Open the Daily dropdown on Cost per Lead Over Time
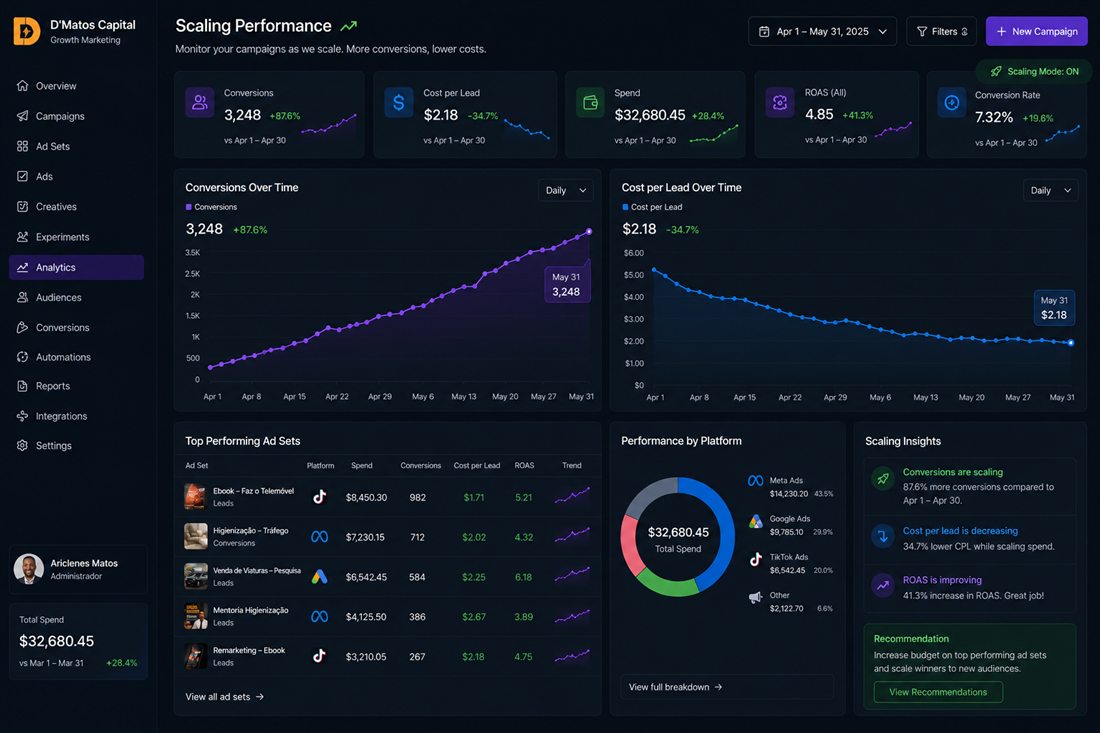 click(x=1050, y=190)
